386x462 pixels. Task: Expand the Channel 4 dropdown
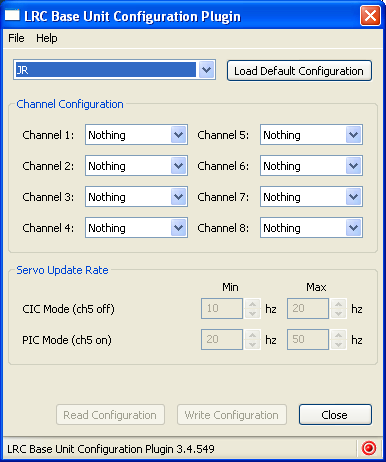(179, 228)
